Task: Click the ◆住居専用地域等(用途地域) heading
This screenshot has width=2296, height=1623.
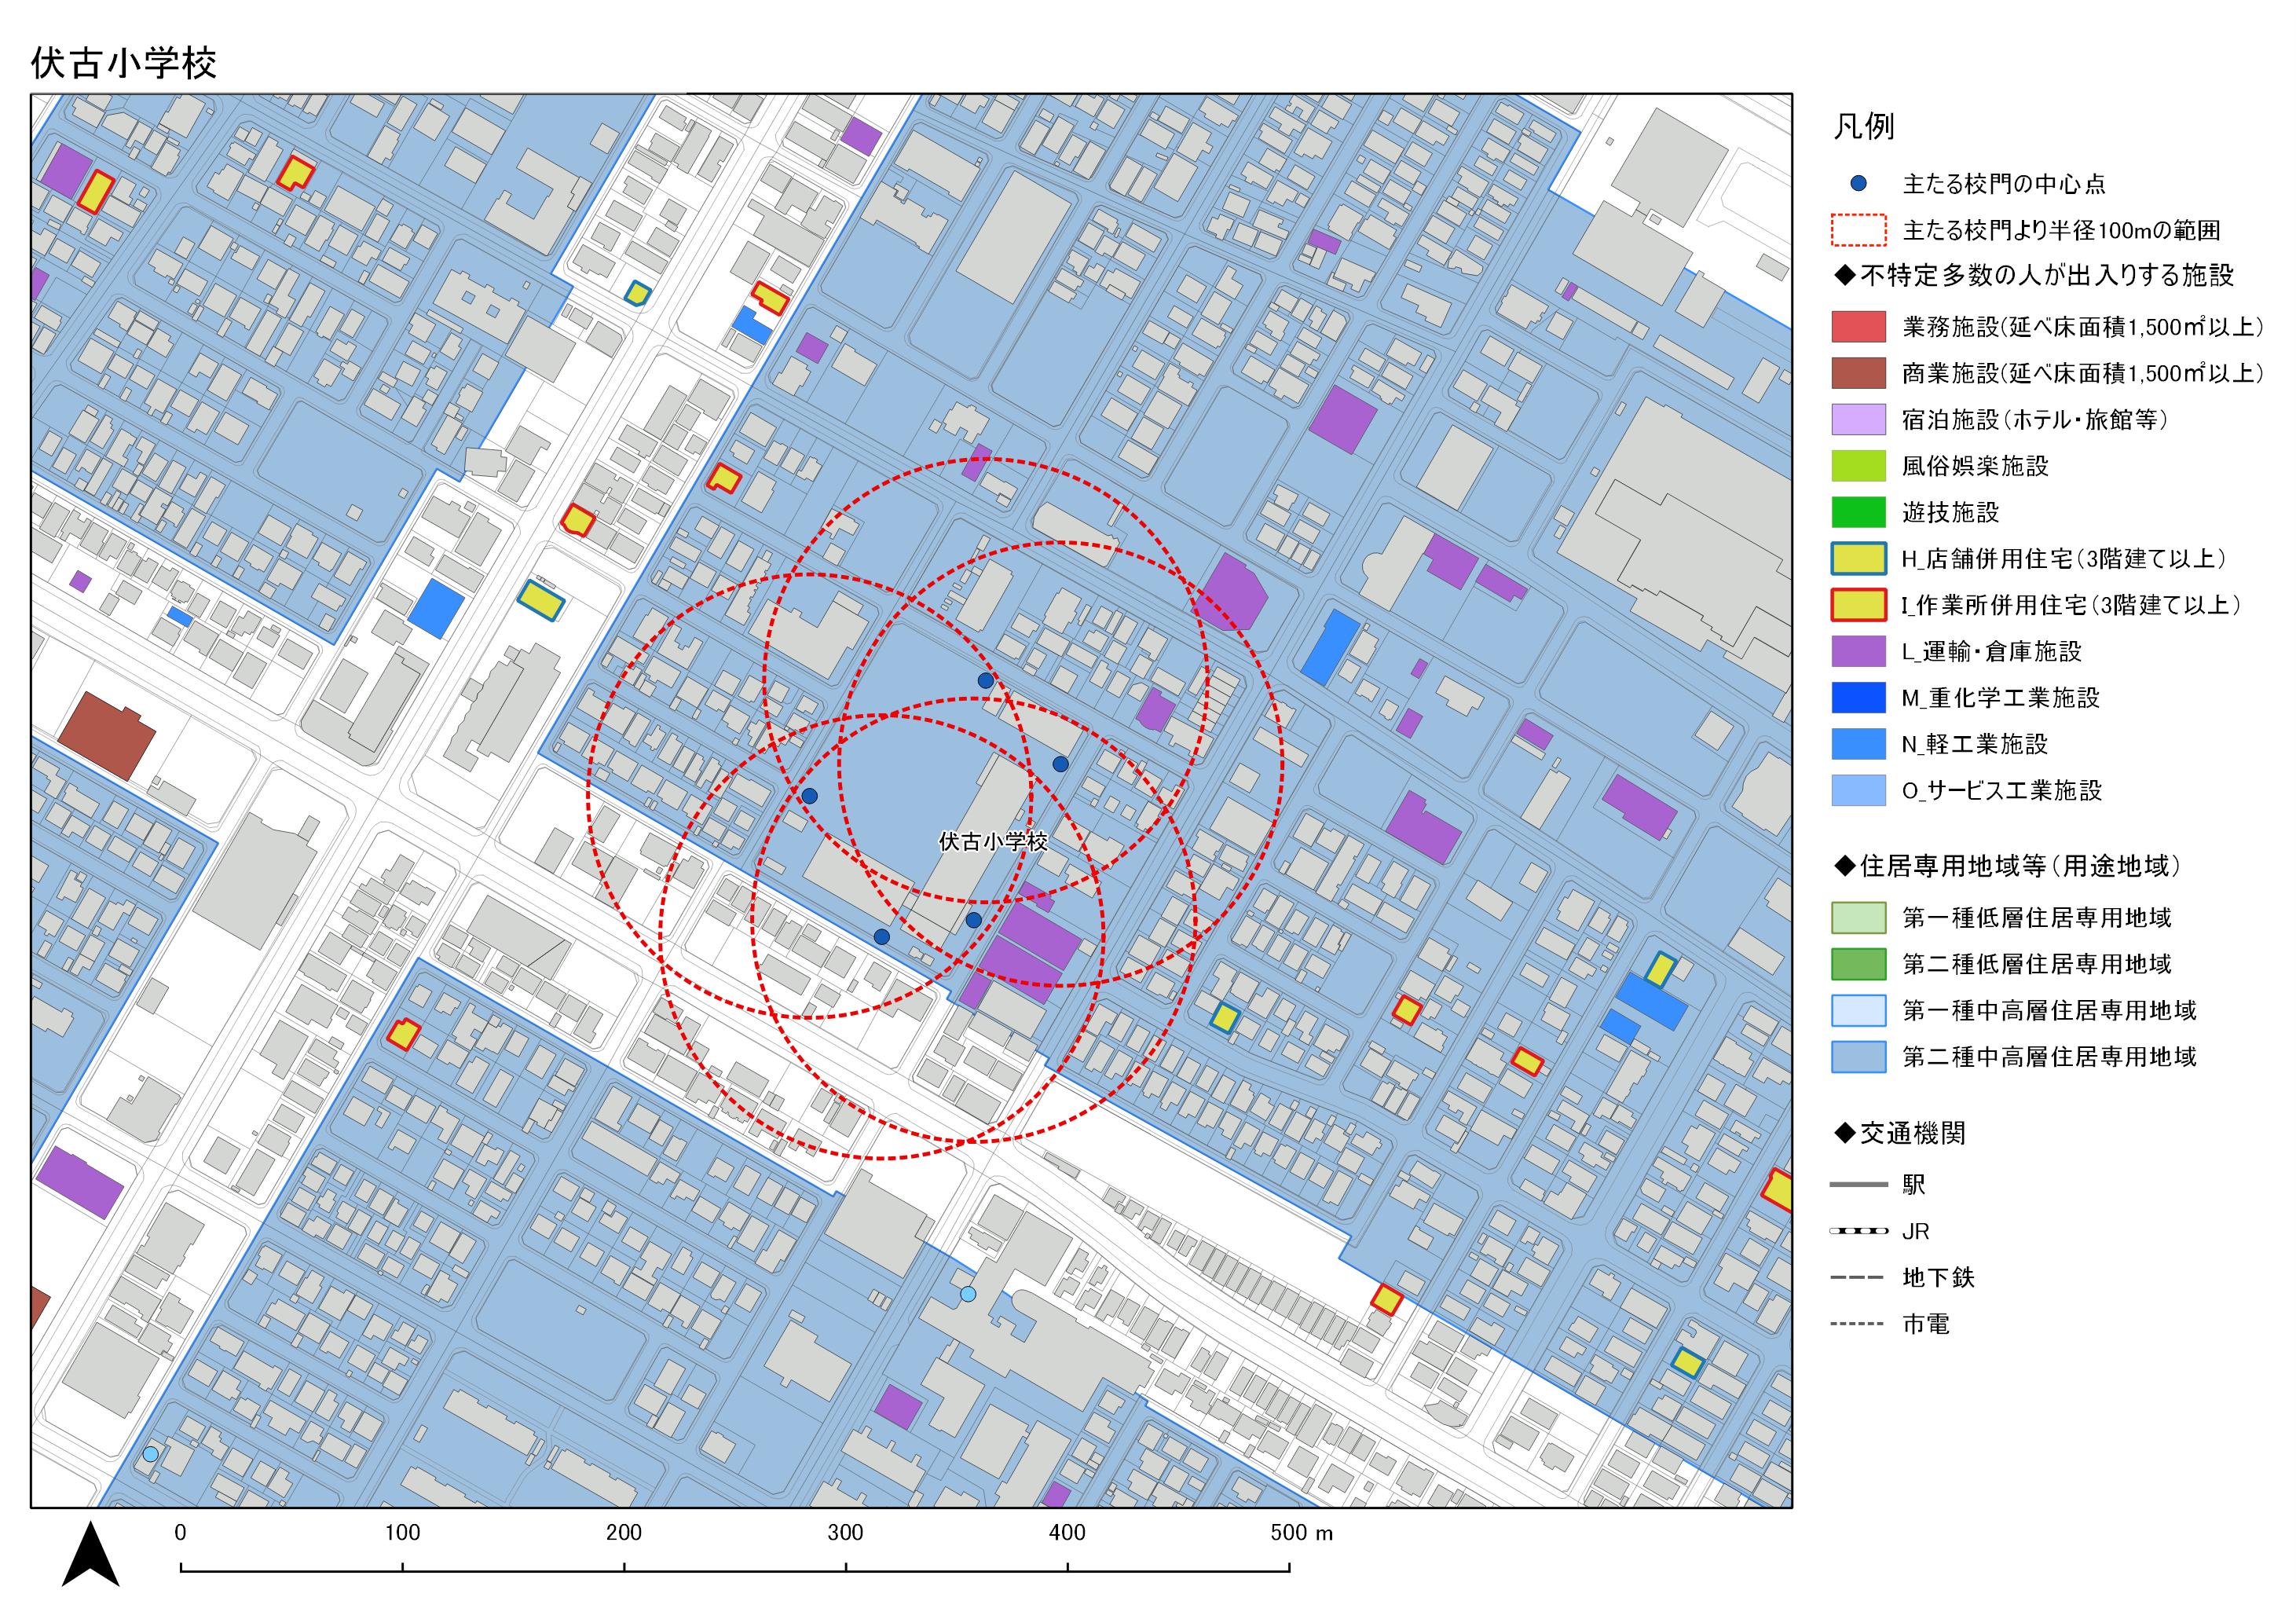Action: pyautogui.click(x=2008, y=866)
